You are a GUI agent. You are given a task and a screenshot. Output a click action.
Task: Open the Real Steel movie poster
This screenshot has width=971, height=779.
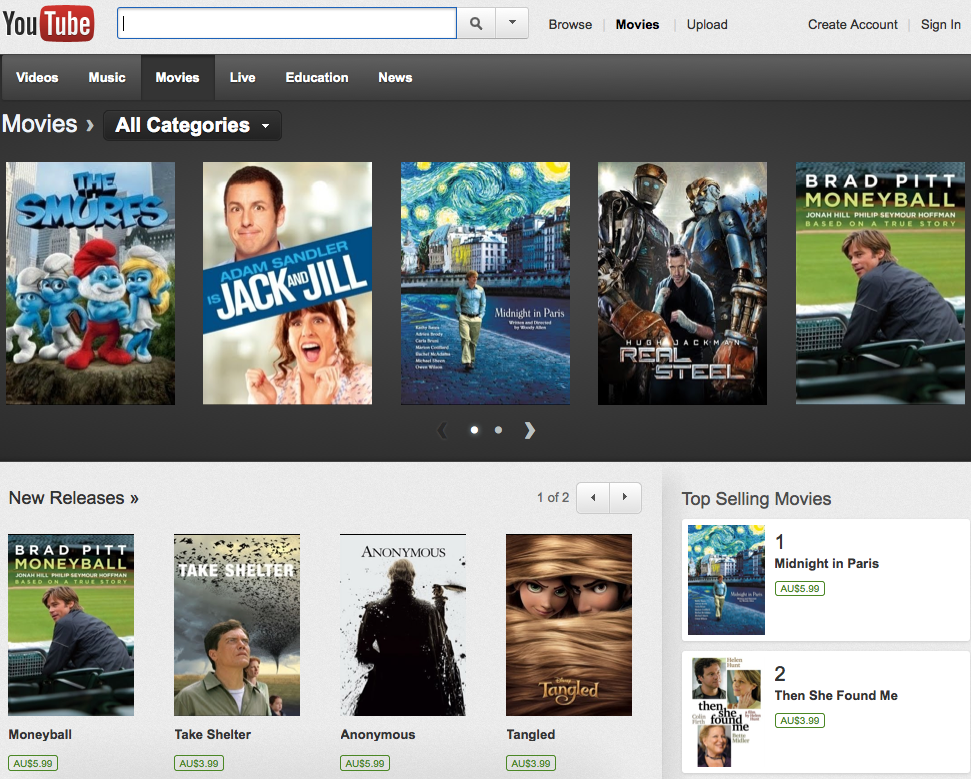682,283
